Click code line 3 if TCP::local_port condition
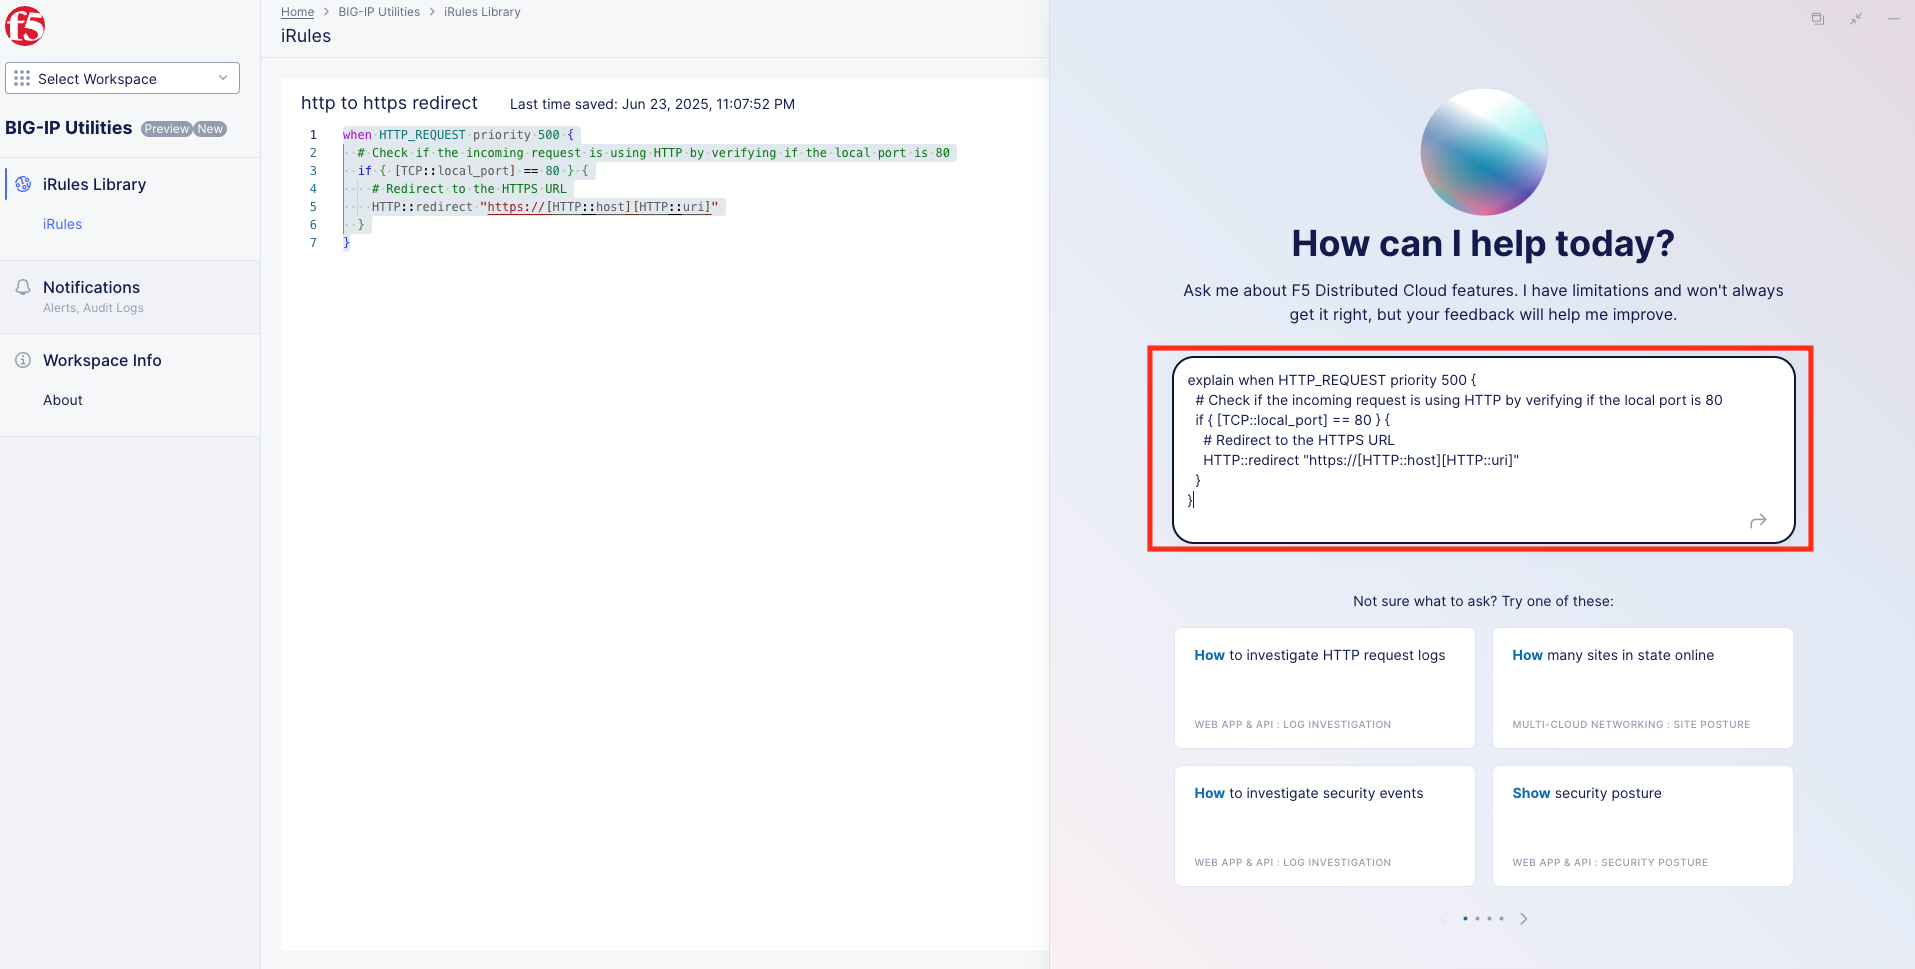1915x969 pixels. [x=474, y=171]
